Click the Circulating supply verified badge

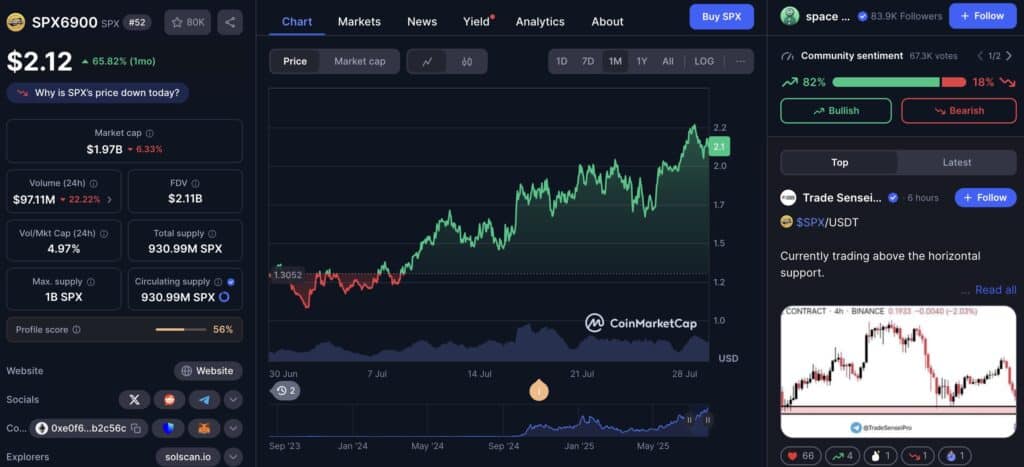click(x=231, y=282)
